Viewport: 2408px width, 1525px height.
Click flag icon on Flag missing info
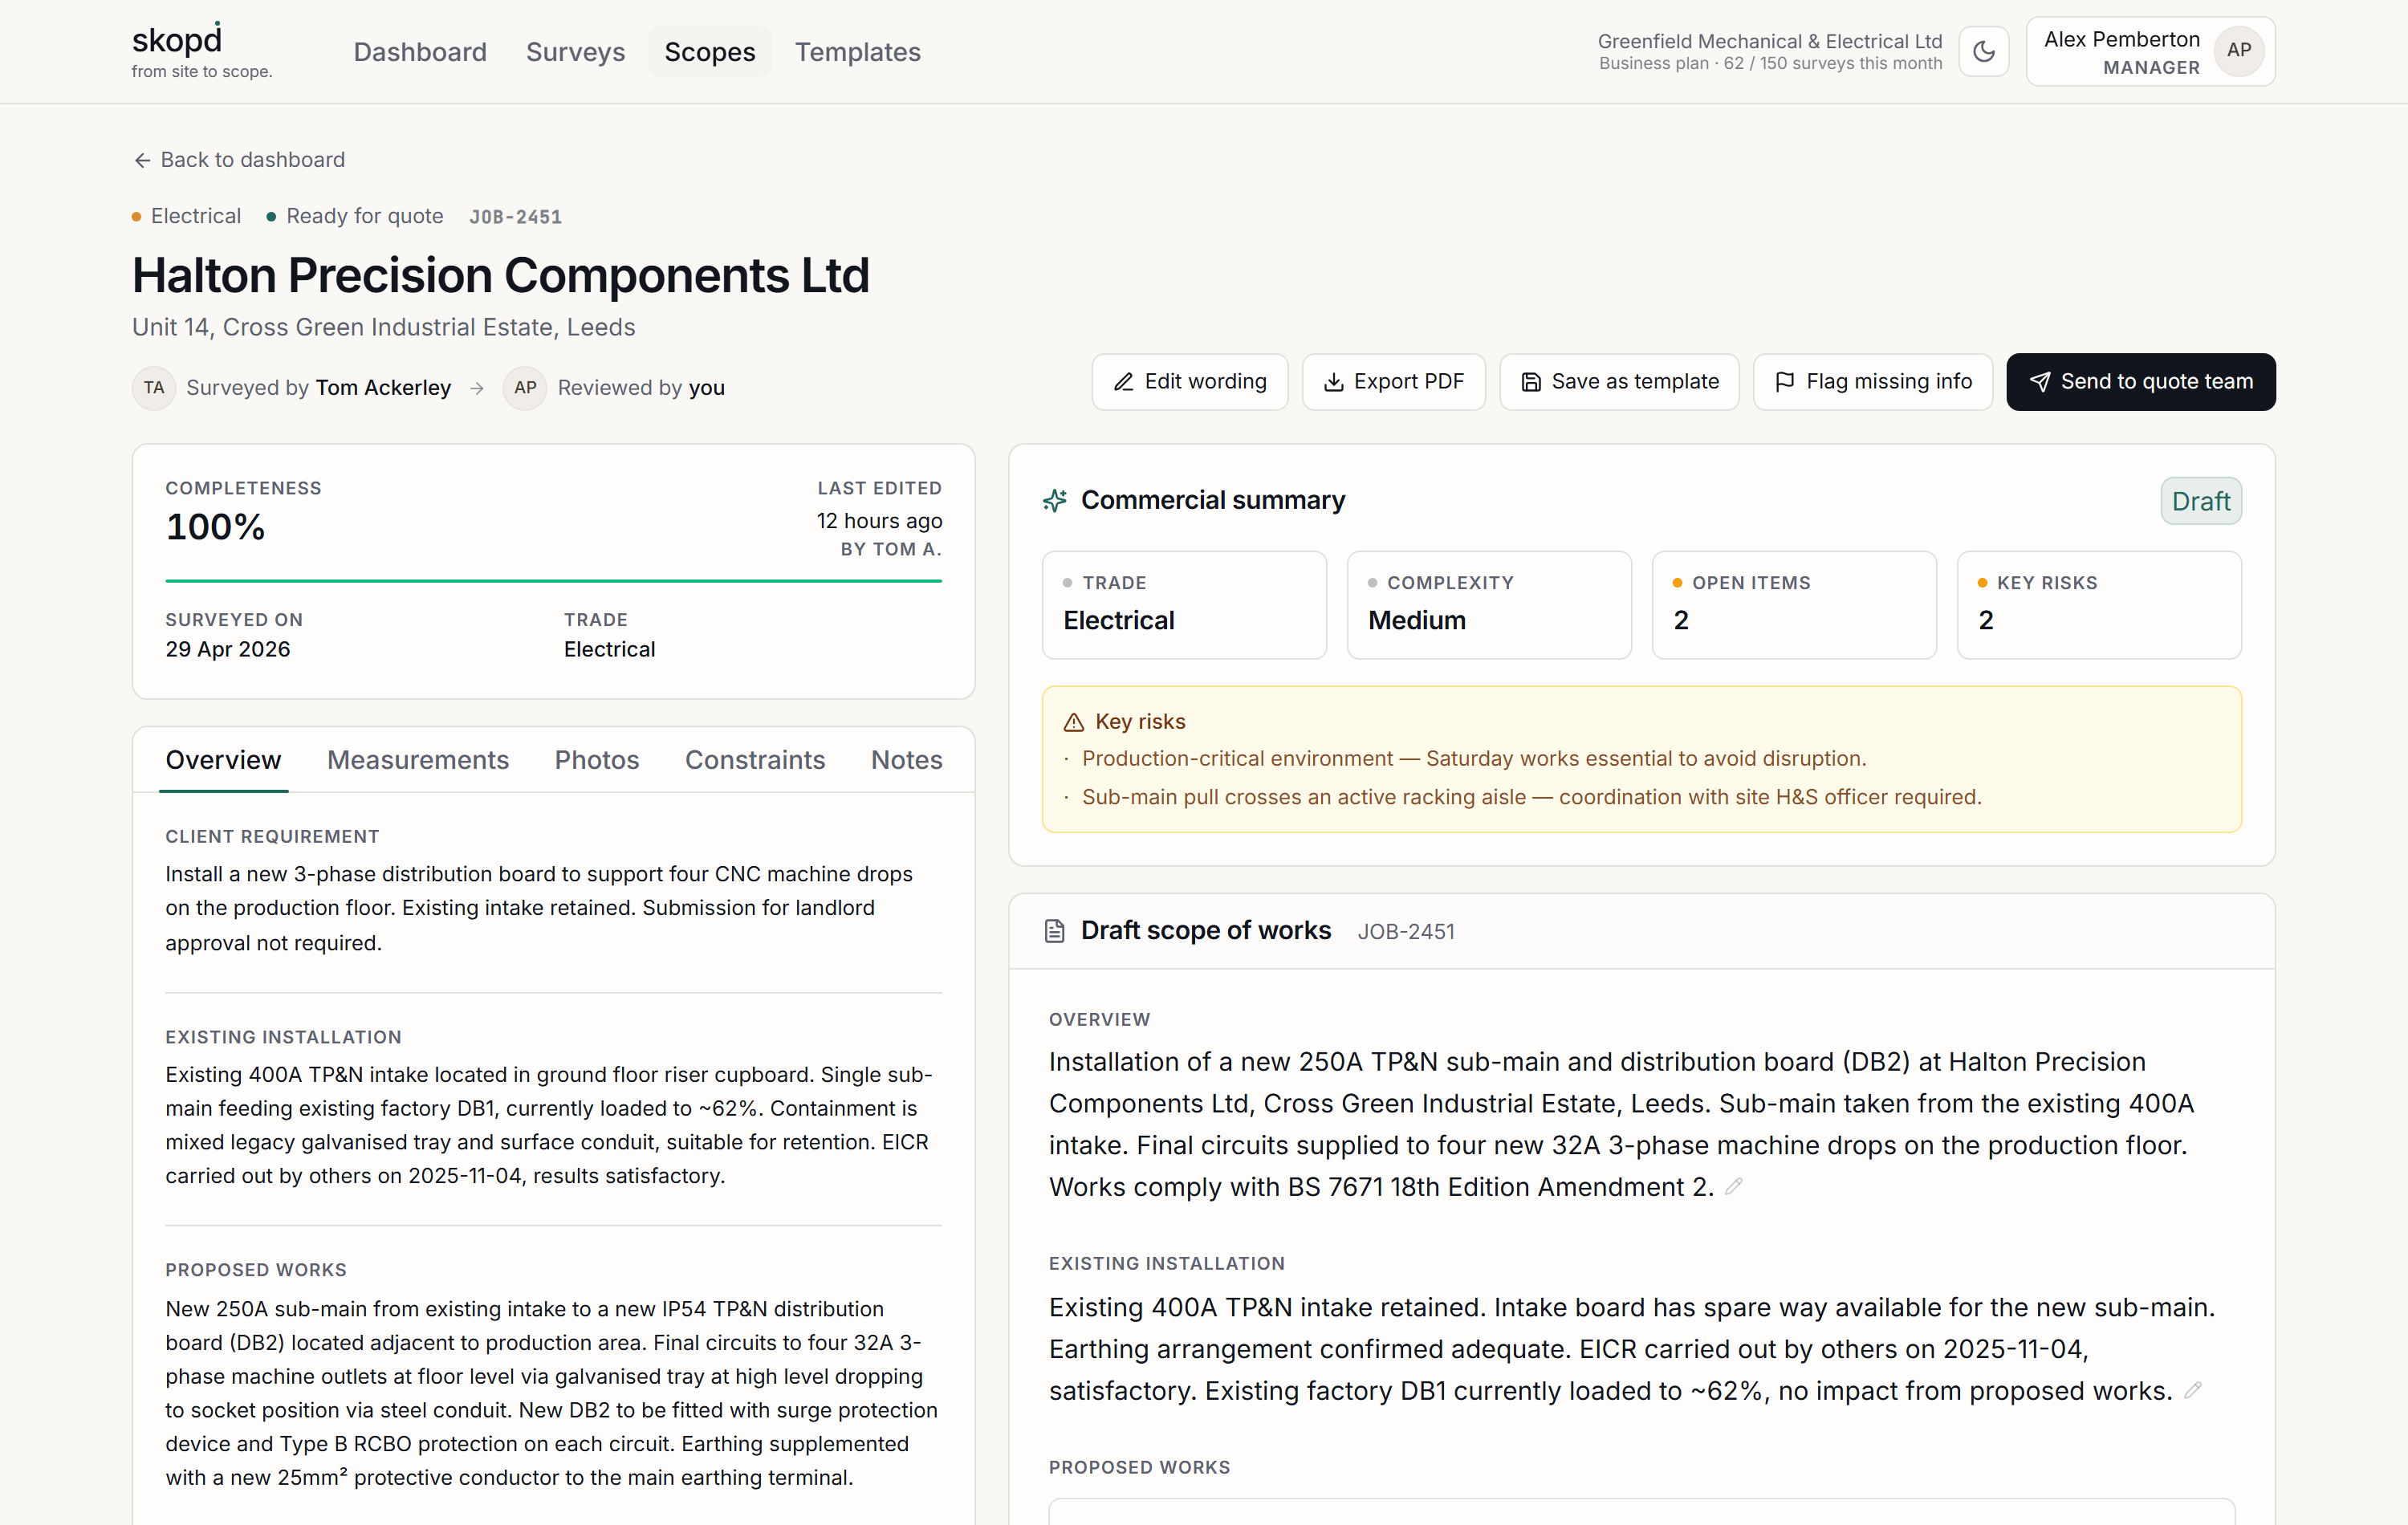pos(1784,382)
